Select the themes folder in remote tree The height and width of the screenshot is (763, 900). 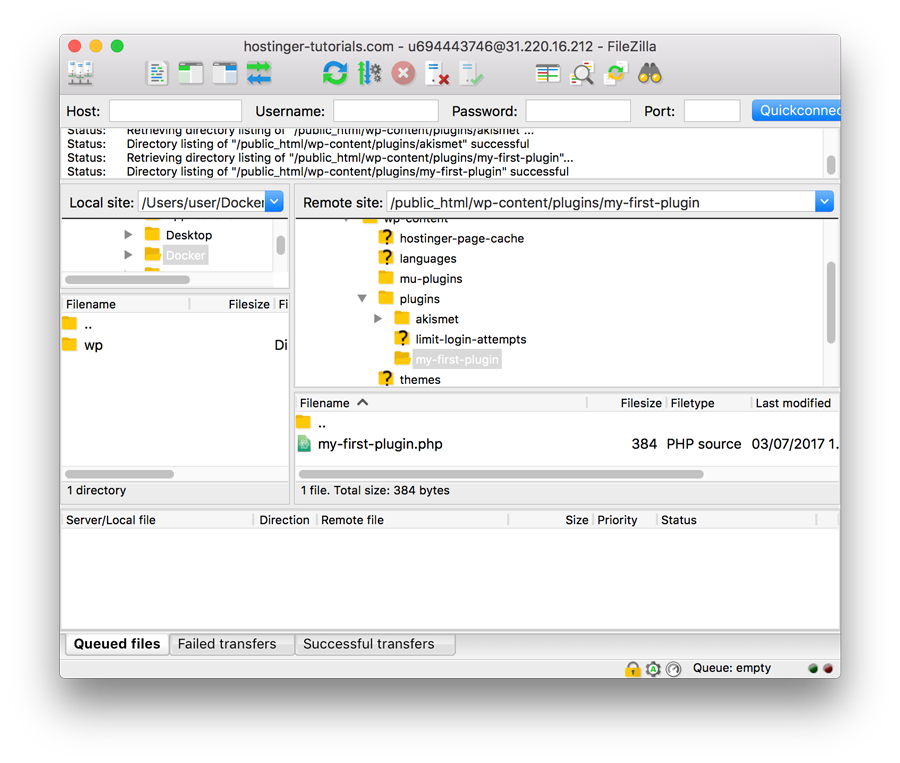(x=420, y=379)
